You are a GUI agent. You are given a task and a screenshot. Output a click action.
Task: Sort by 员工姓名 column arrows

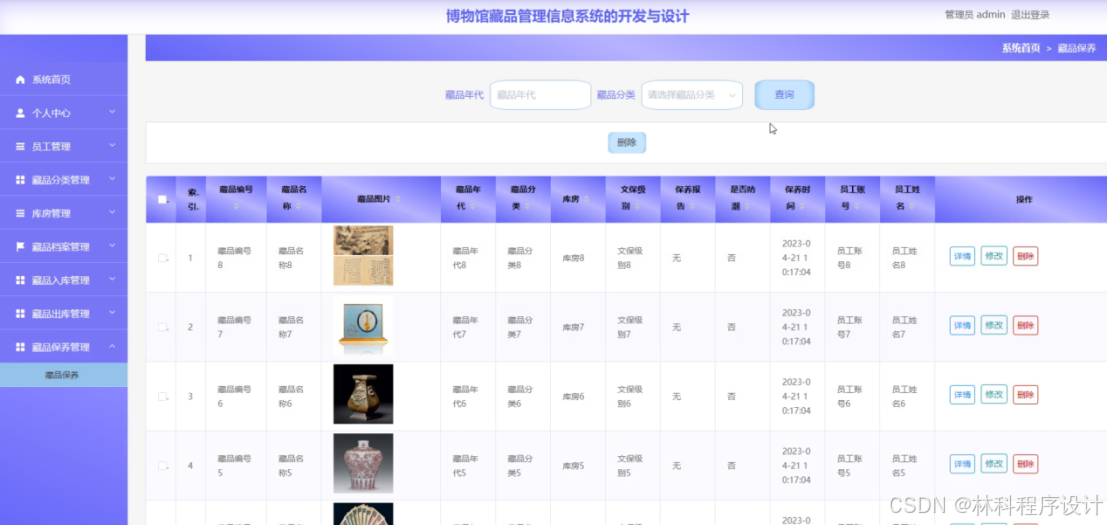pyautogui.click(x=913, y=206)
